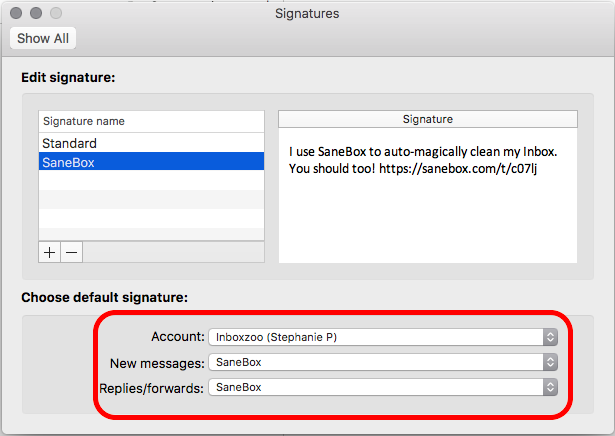Click the Choose default signature heading
Image resolution: width=615 pixels, height=436 pixels.
click(x=105, y=297)
